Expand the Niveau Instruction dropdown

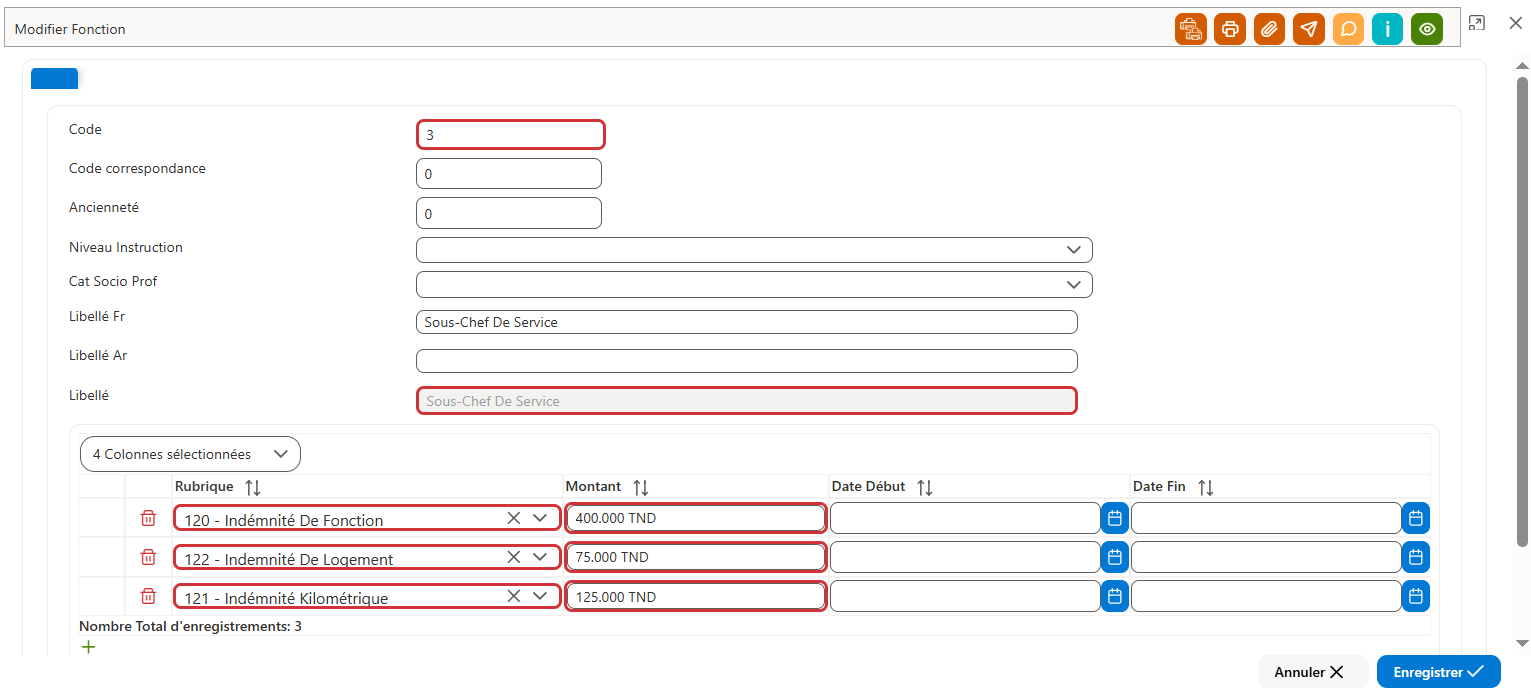point(1073,250)
